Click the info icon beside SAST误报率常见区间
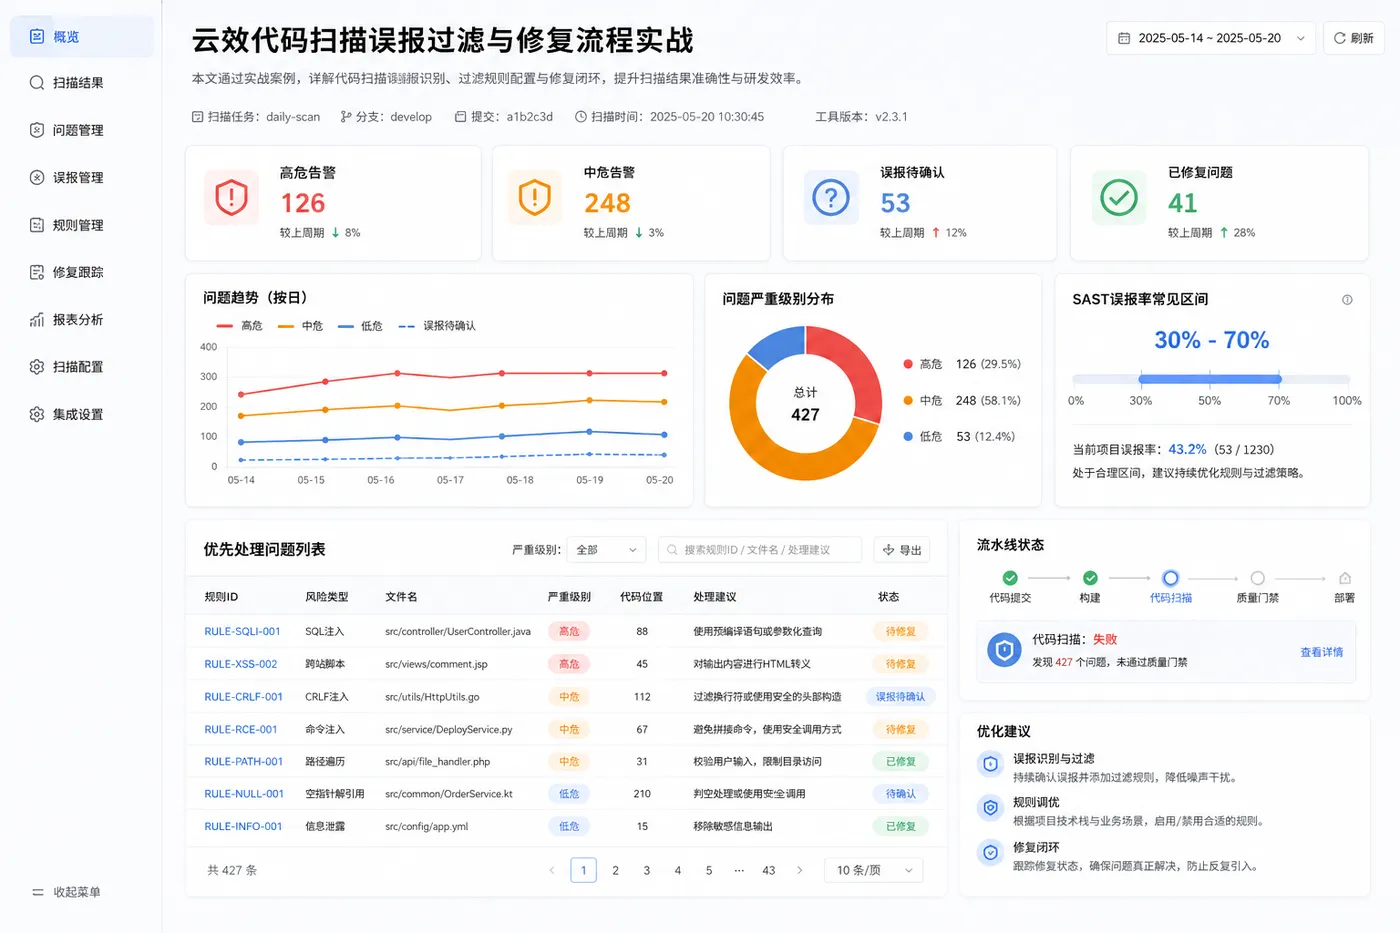Viewport: 1400px width, 933px height. (1347, 300)
